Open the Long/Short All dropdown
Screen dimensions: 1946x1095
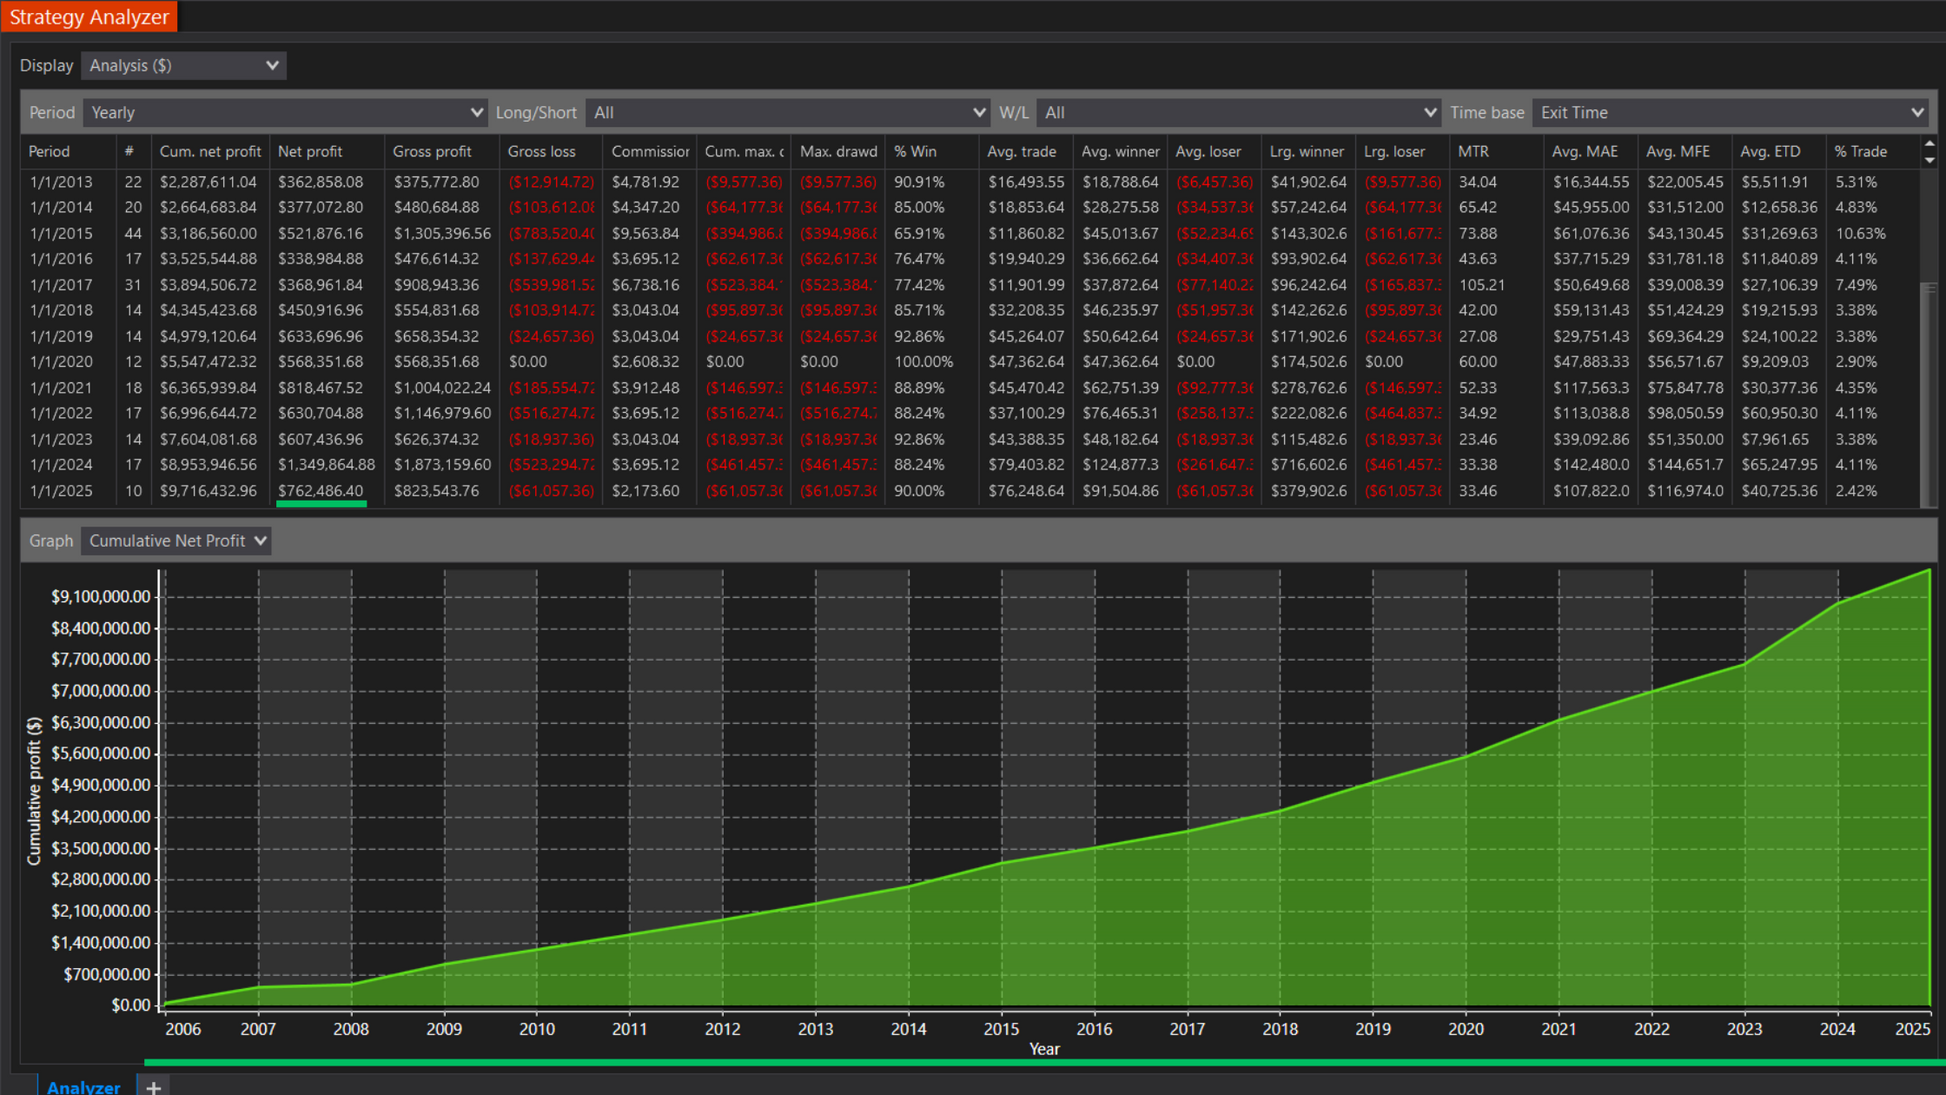point(788,113)
